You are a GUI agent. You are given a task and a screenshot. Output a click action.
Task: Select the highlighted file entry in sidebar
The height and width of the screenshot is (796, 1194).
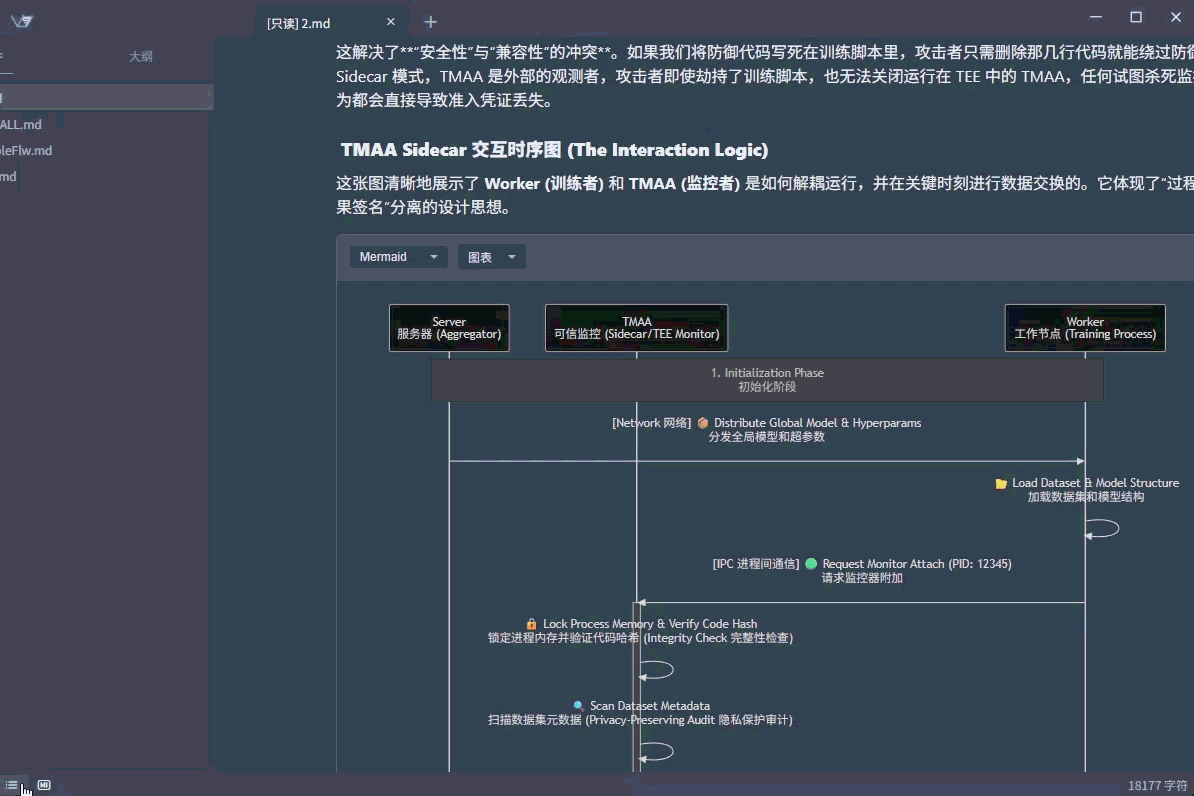(x=100, y=97)
